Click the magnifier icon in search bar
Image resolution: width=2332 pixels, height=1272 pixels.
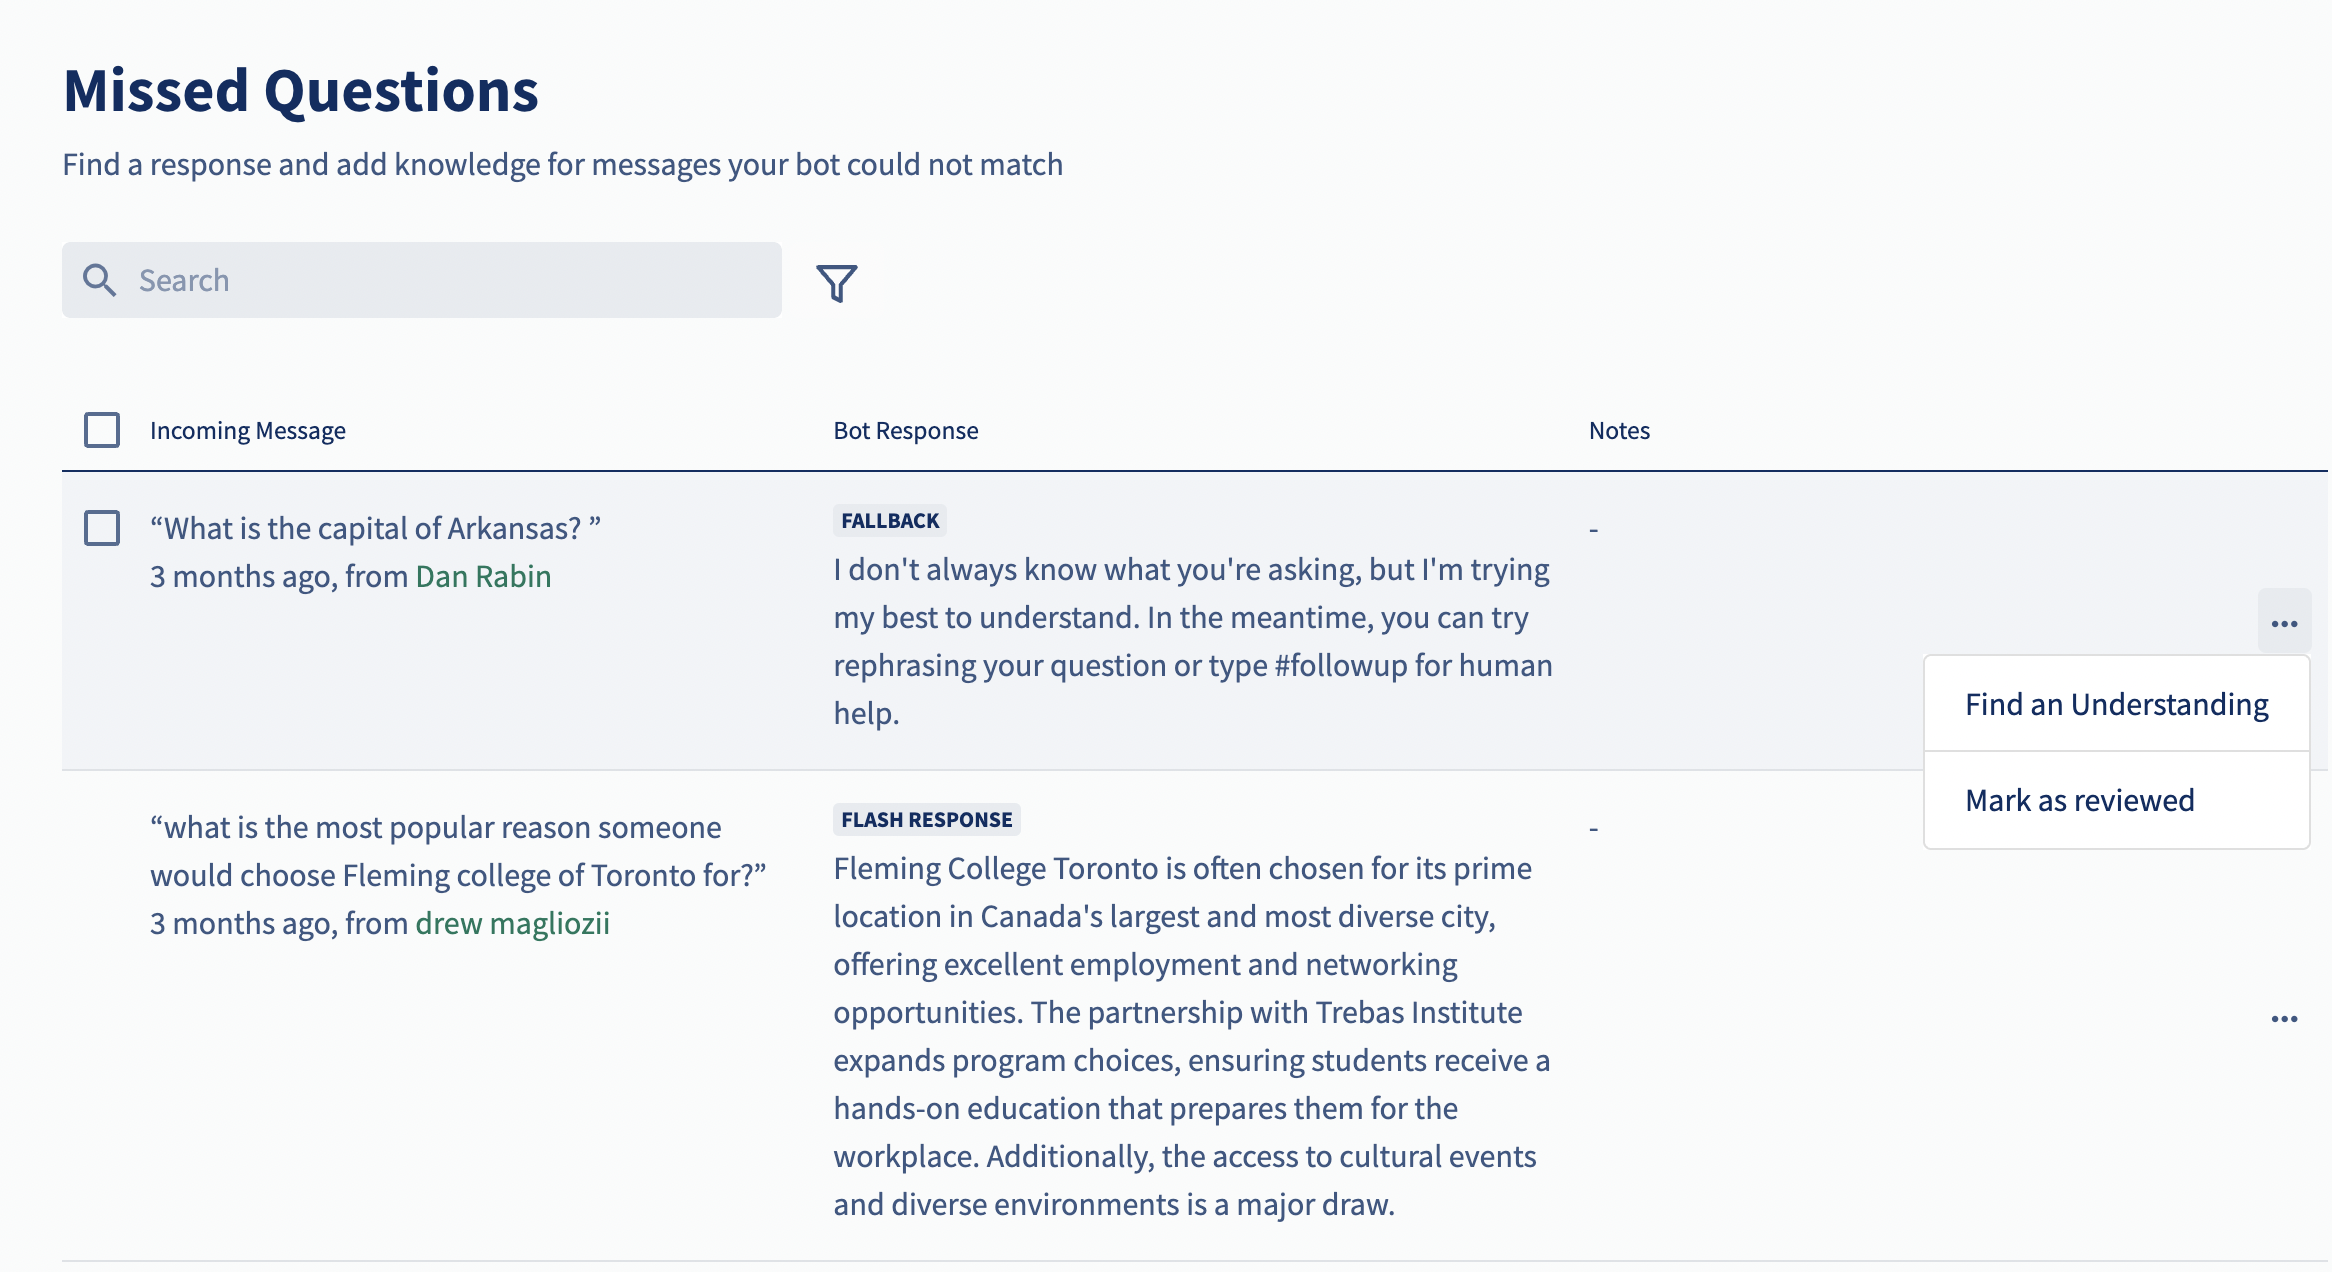coord(99,280)
